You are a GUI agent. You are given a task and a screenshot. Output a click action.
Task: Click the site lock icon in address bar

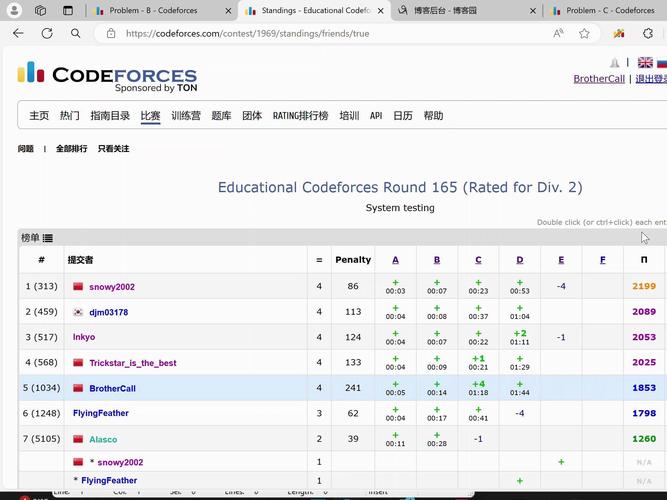pyautogui.click(x=111, y=33)
